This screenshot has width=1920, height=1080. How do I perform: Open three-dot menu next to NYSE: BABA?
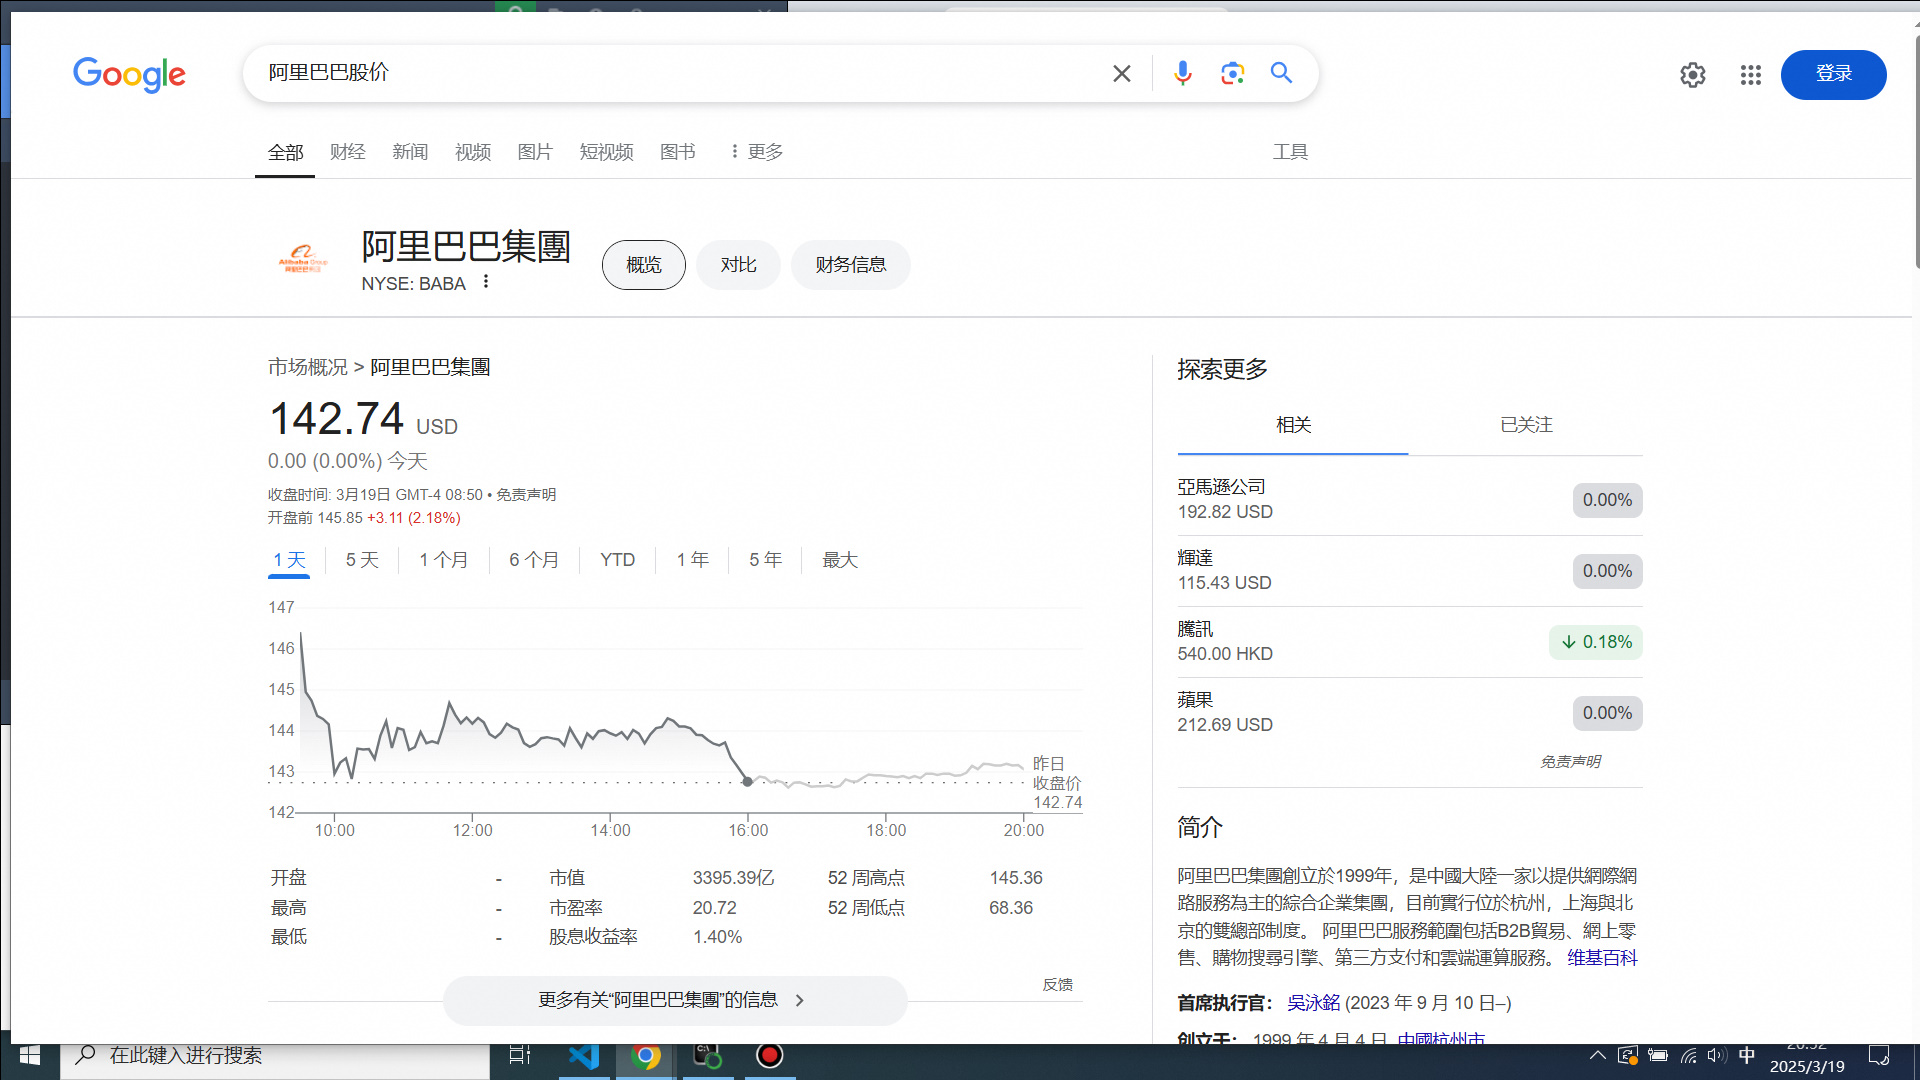[x=486, y=282]
